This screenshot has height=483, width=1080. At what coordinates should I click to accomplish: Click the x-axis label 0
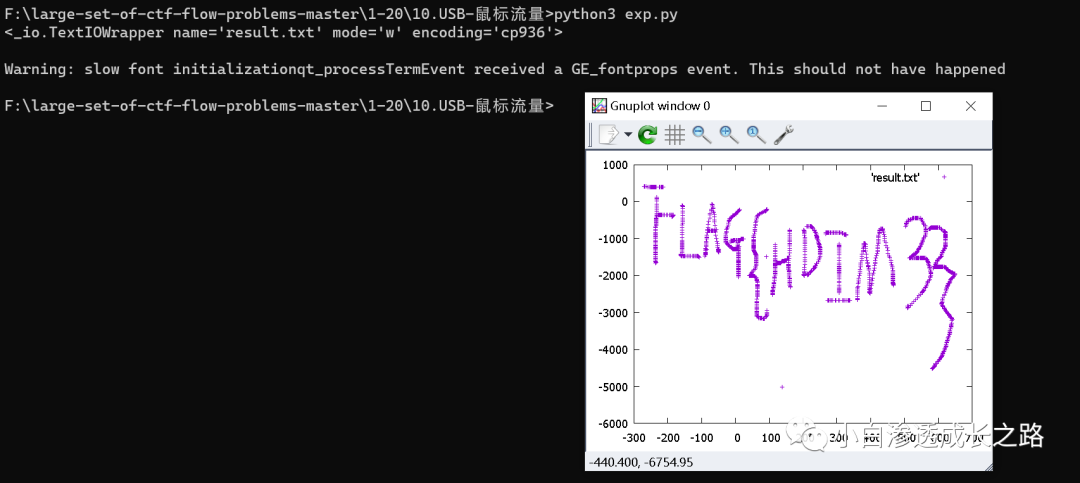[x=736, y=438]
